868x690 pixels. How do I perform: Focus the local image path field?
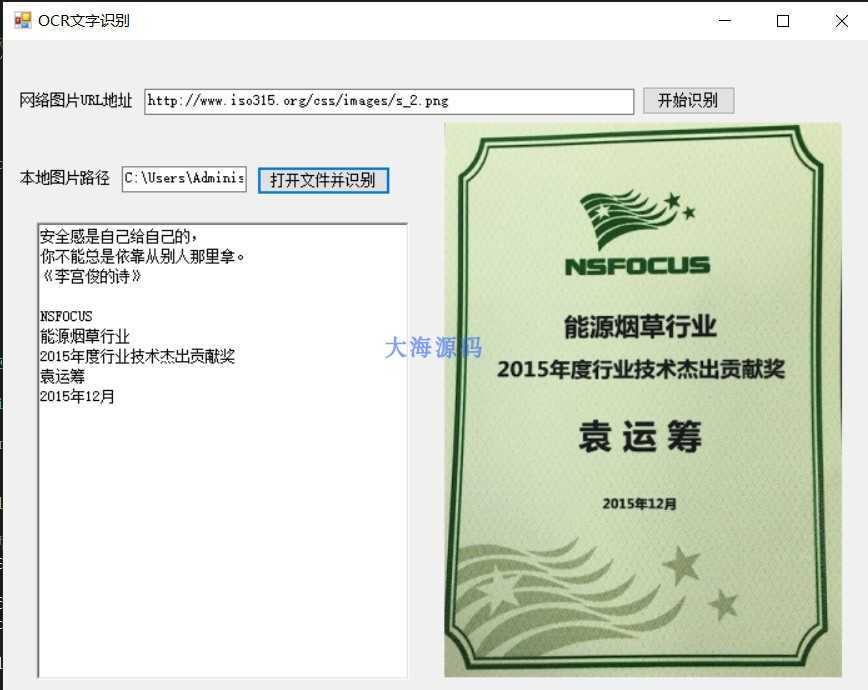point(184,179)
